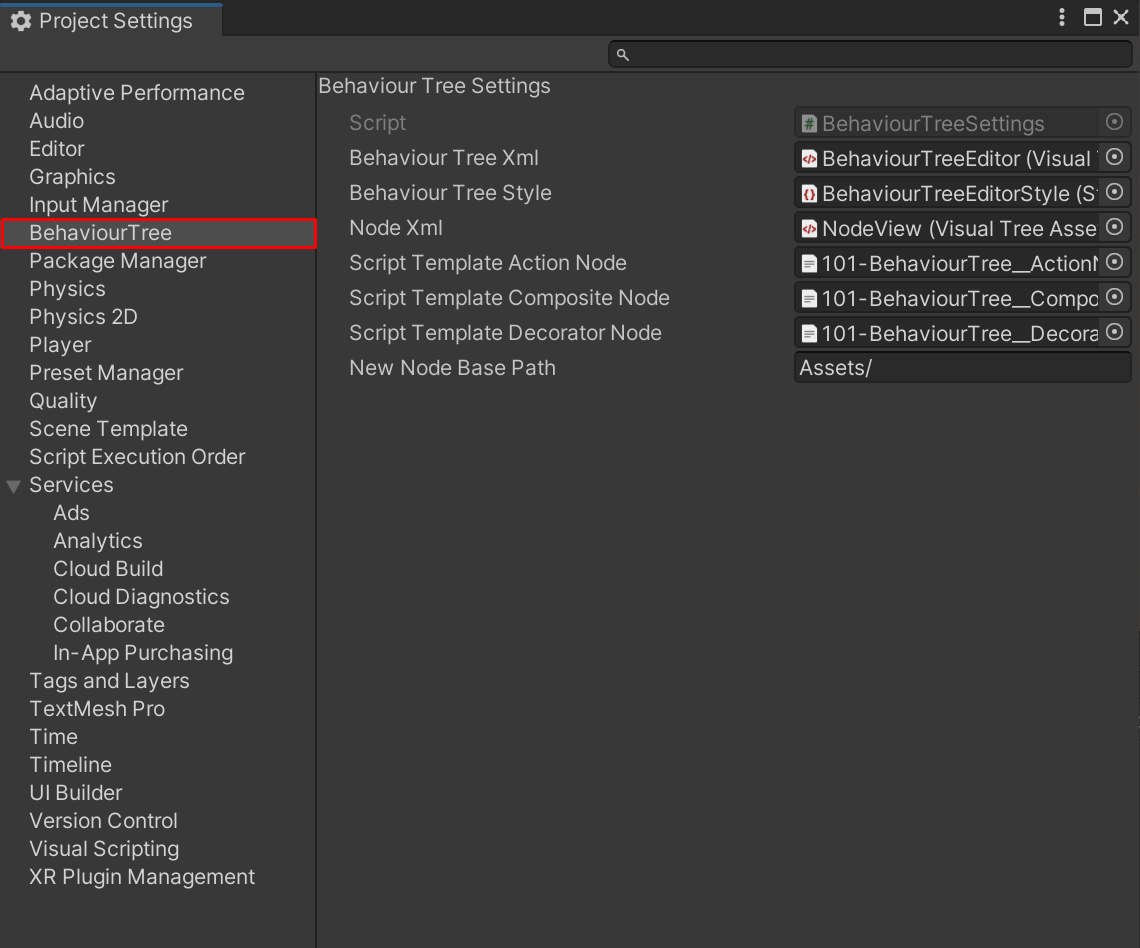1140x948 pixels.
Task: Open the object picker for the Script field
Action: [x=1114, y=122]
